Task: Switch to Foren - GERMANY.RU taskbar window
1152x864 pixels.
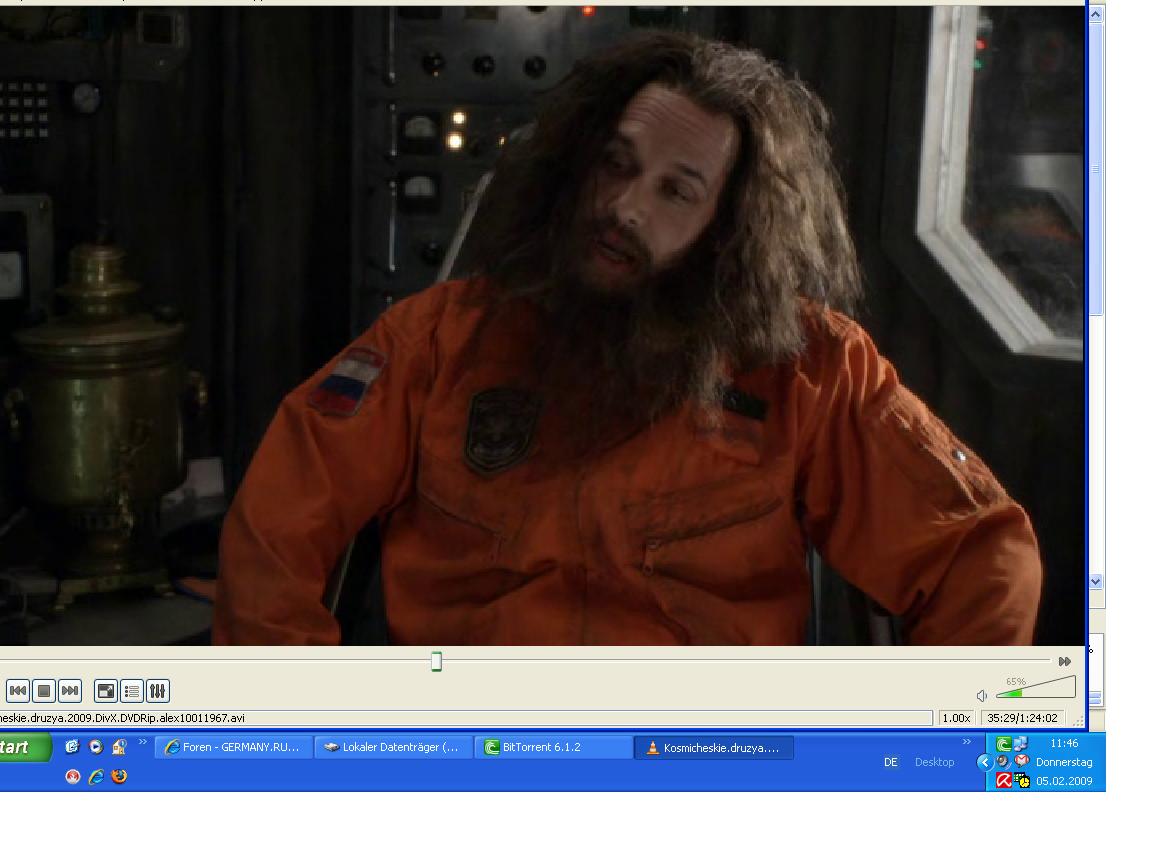Action: click(x=233, y=747)
